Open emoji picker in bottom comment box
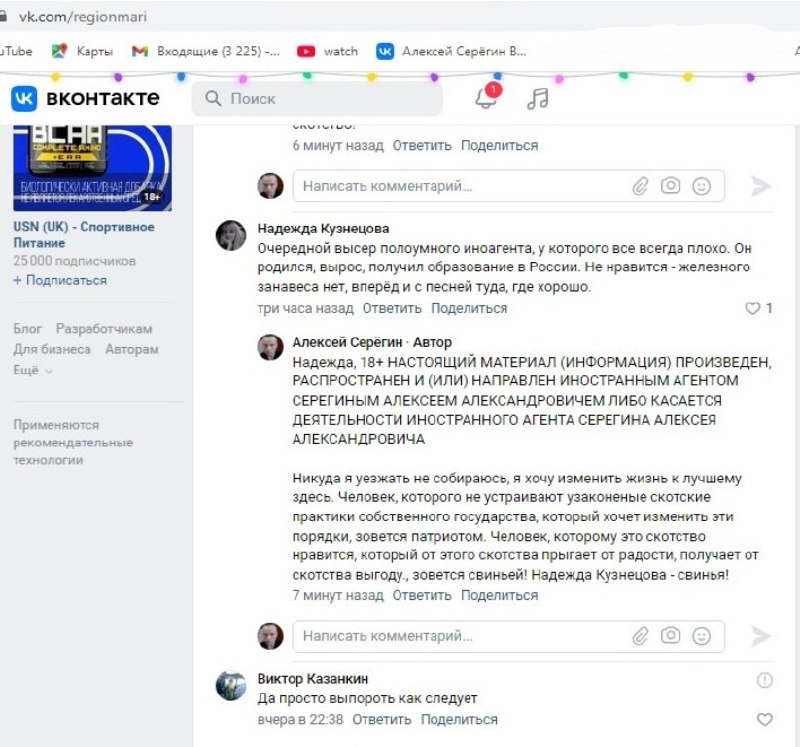800x747 pixels. tap(702, 636)
